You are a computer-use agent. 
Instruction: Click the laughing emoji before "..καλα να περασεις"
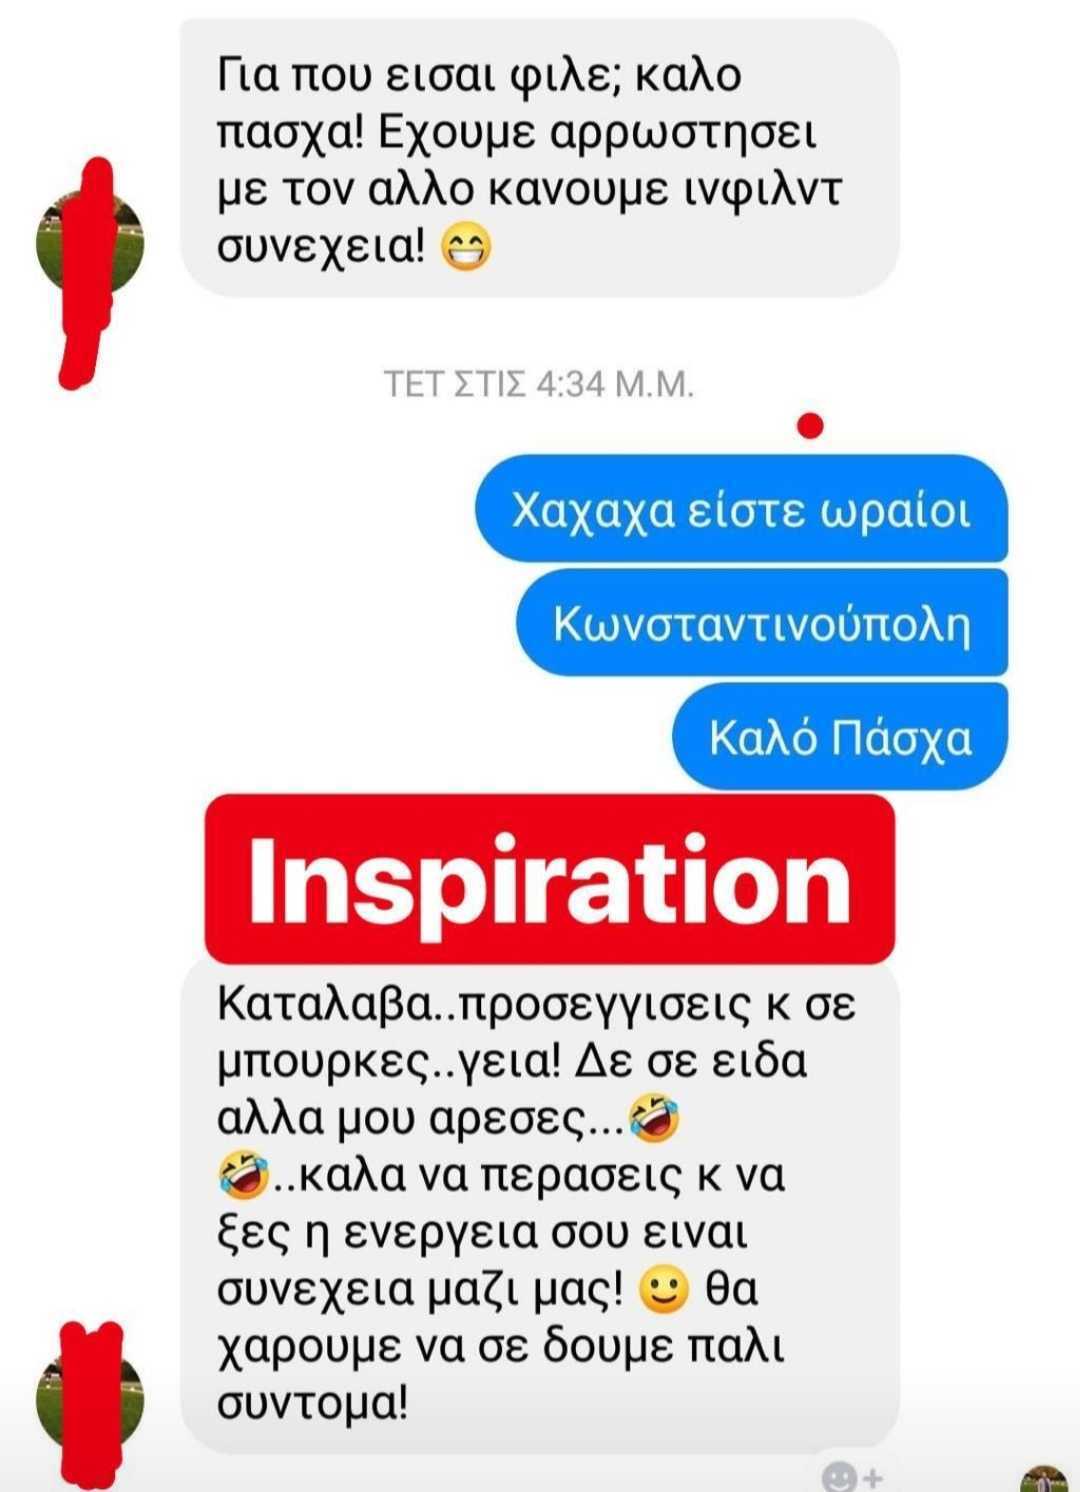pos(243,1175)
